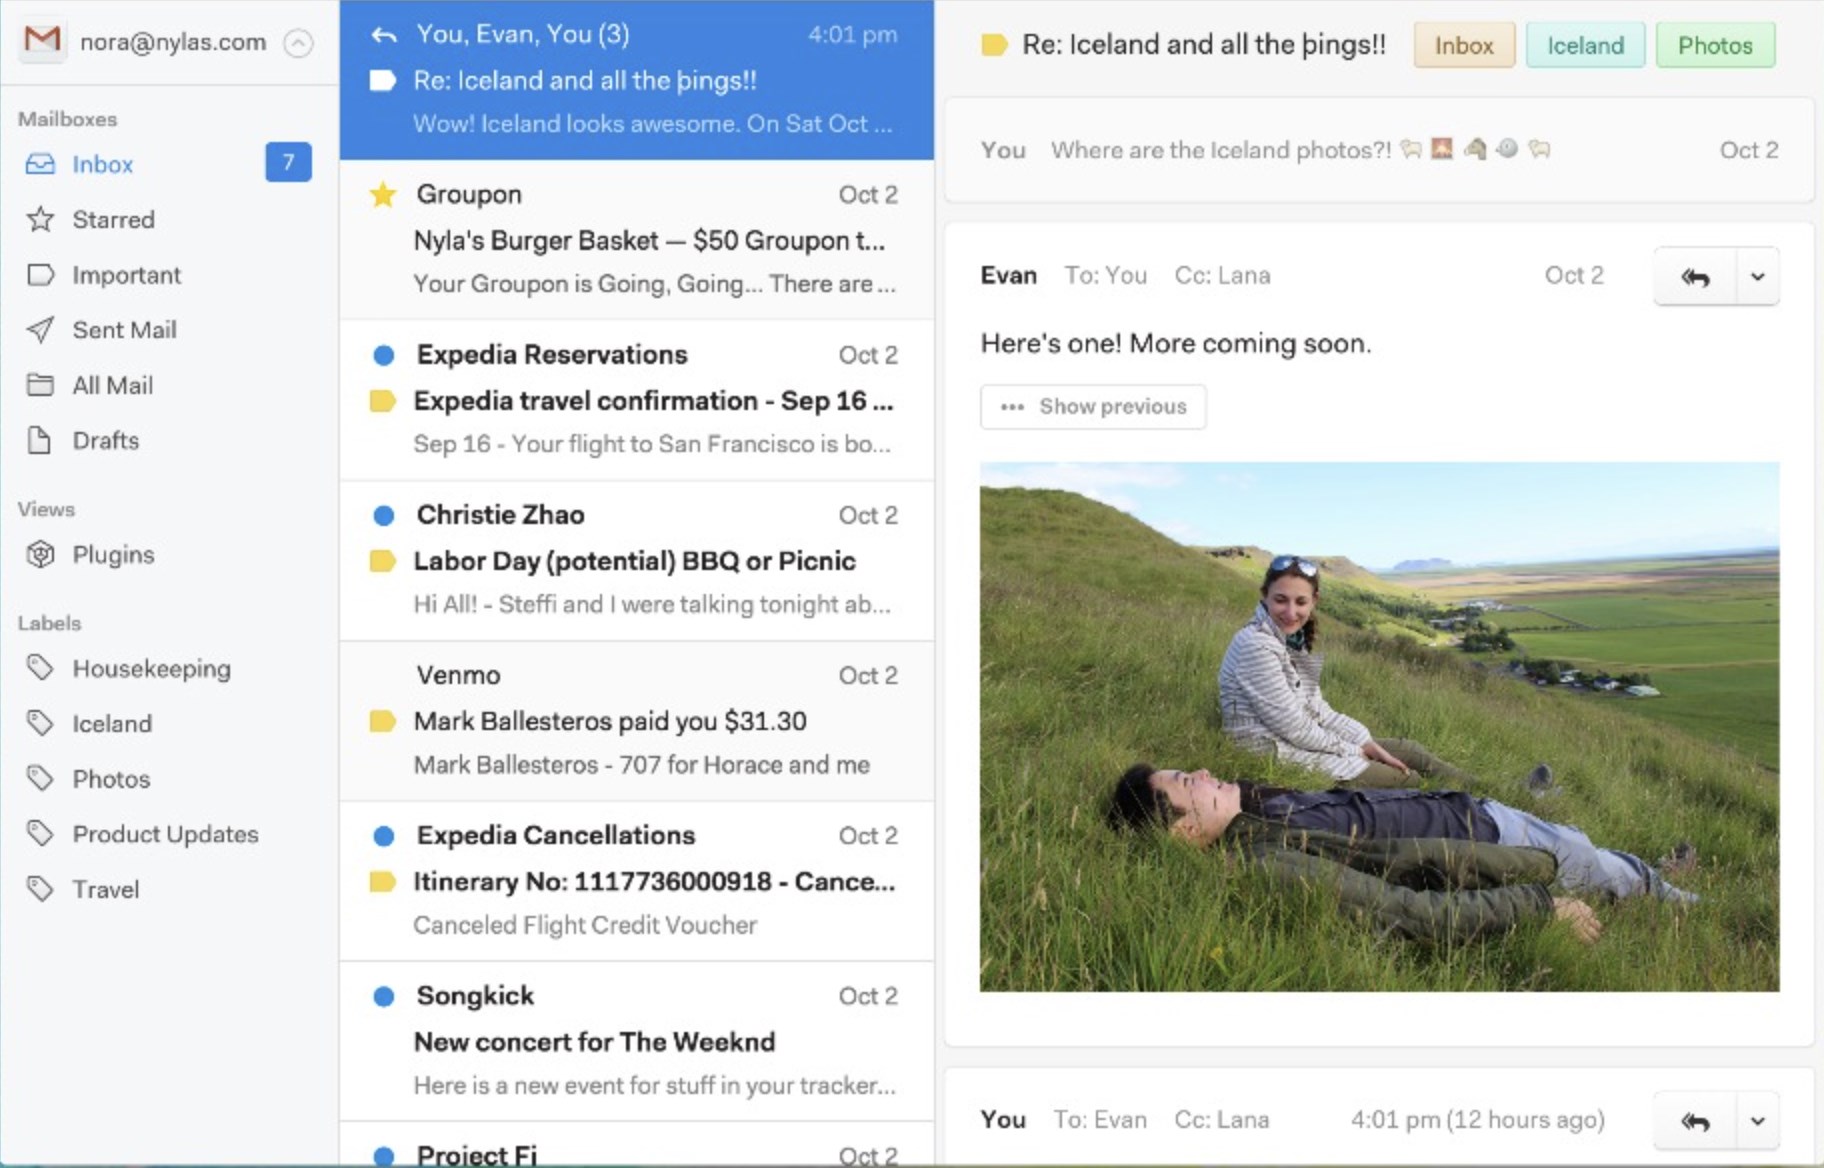Screen dimensions: 1824x1168
Task: Open Venmo Mark Ballesteros payment email
Action: (637, 720)
